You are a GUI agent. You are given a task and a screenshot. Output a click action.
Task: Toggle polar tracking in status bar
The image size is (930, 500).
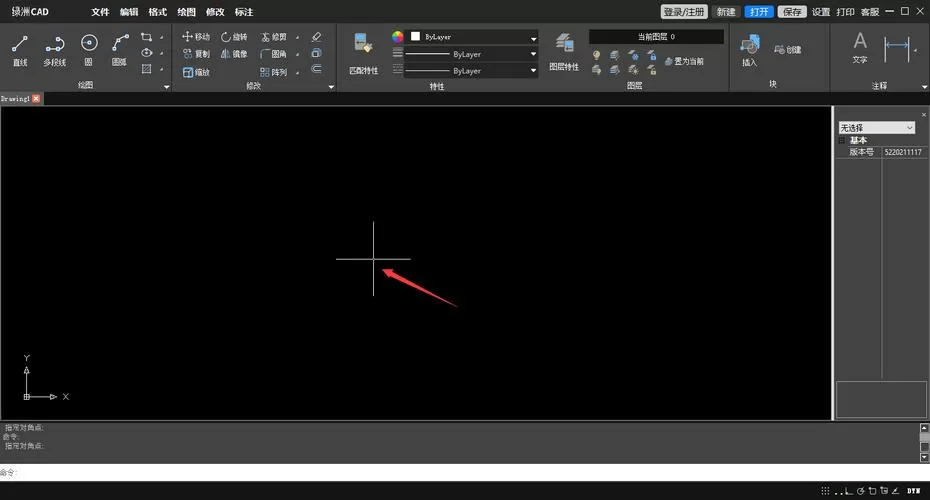click(x=860, y=491)
